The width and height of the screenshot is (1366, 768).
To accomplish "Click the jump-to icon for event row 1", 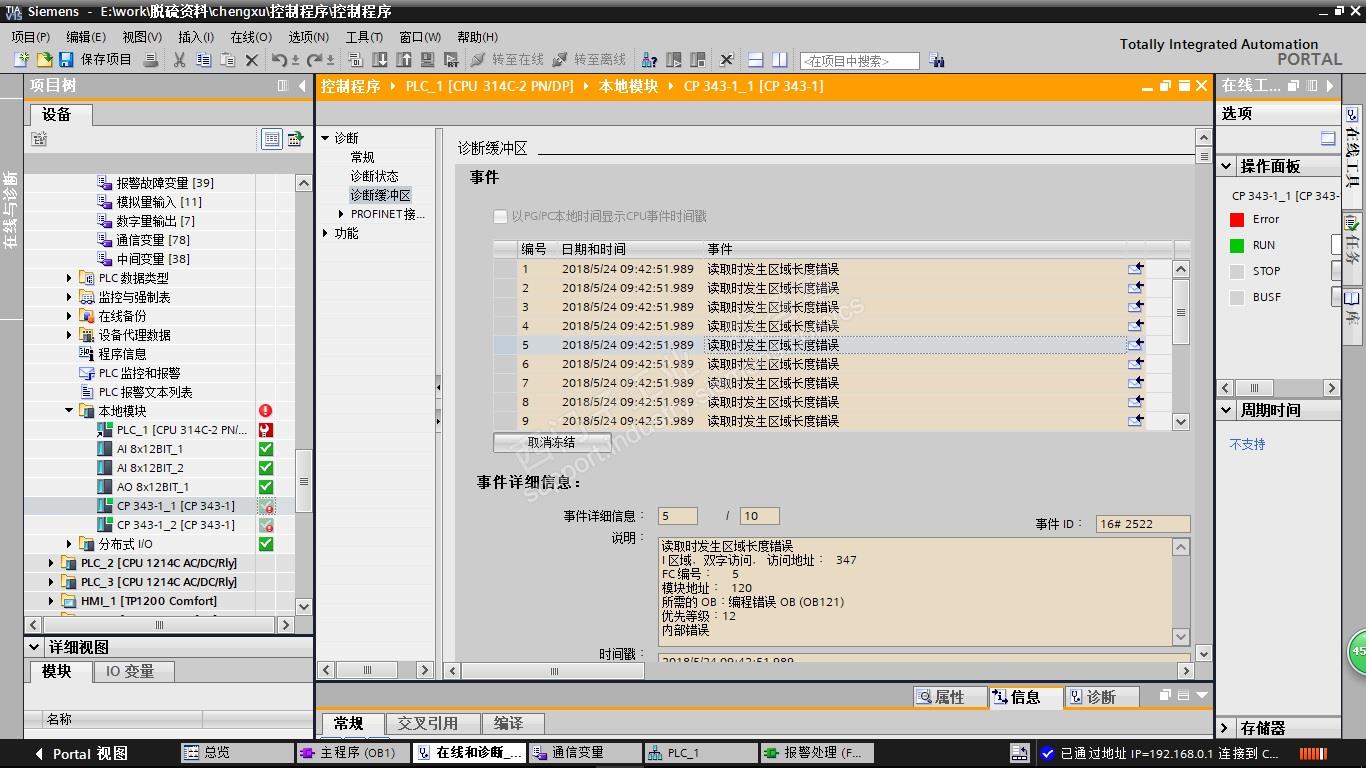I will tap(1136, 269).
